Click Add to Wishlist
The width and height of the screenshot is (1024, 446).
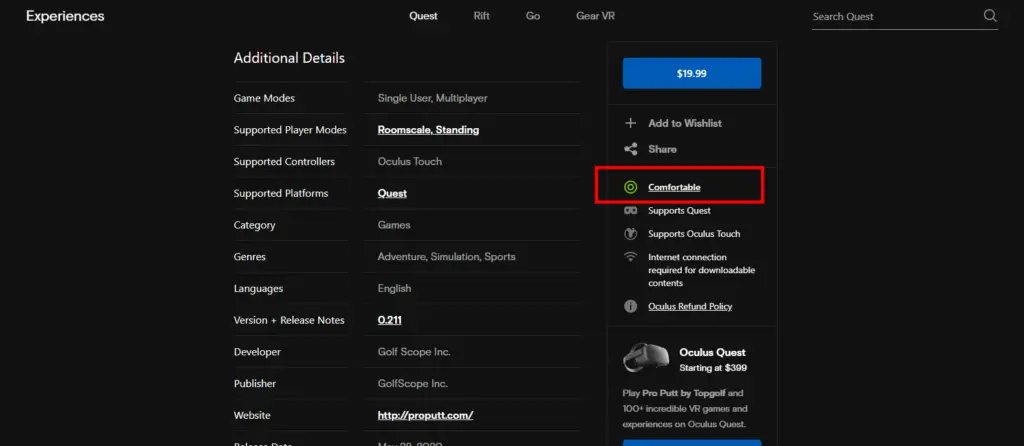tap(684, 123)
